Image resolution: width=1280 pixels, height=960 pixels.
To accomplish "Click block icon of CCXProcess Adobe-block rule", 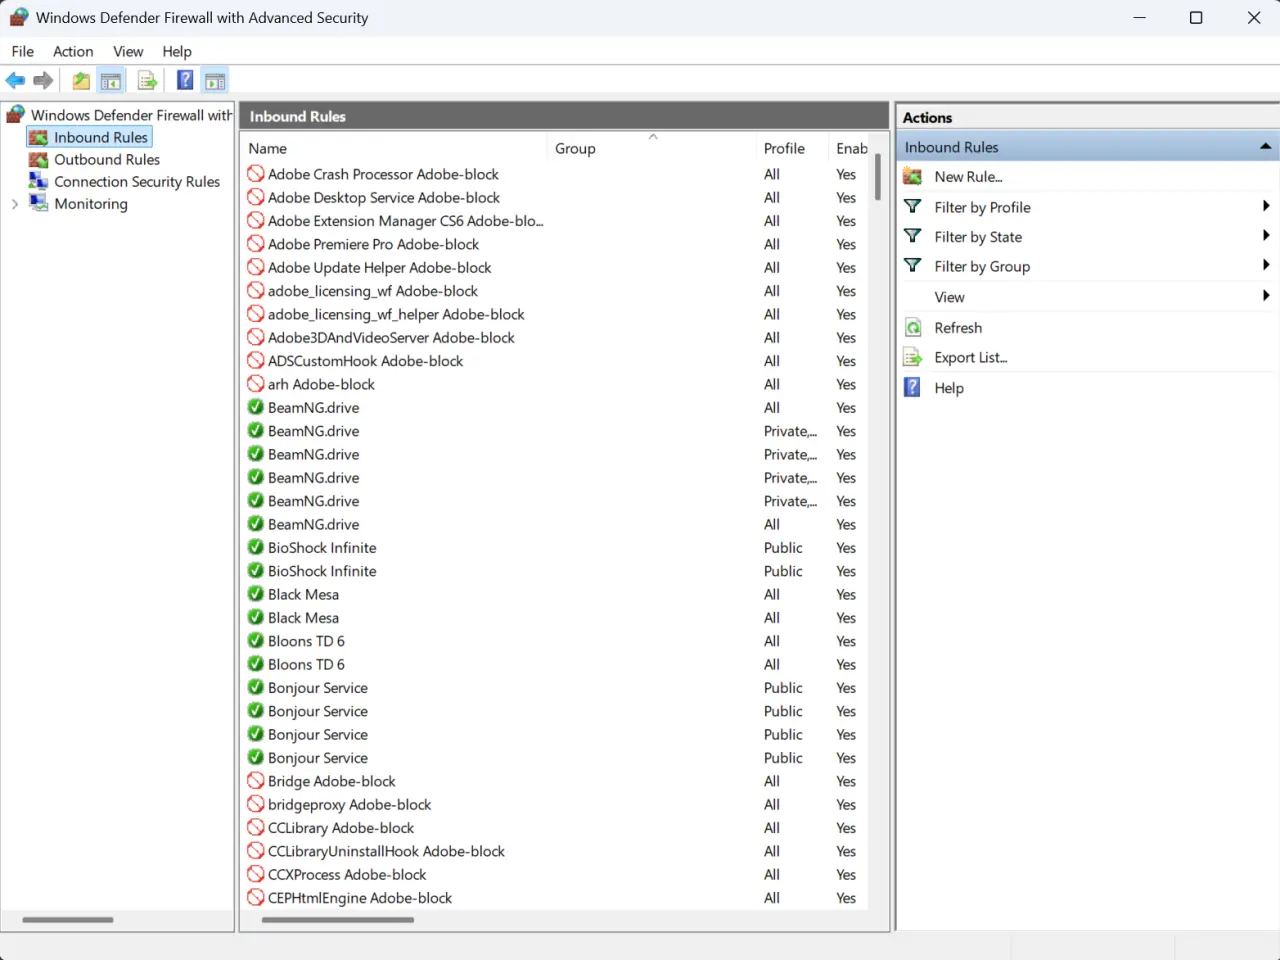I will pyautogui.click(x=256, y=875).
